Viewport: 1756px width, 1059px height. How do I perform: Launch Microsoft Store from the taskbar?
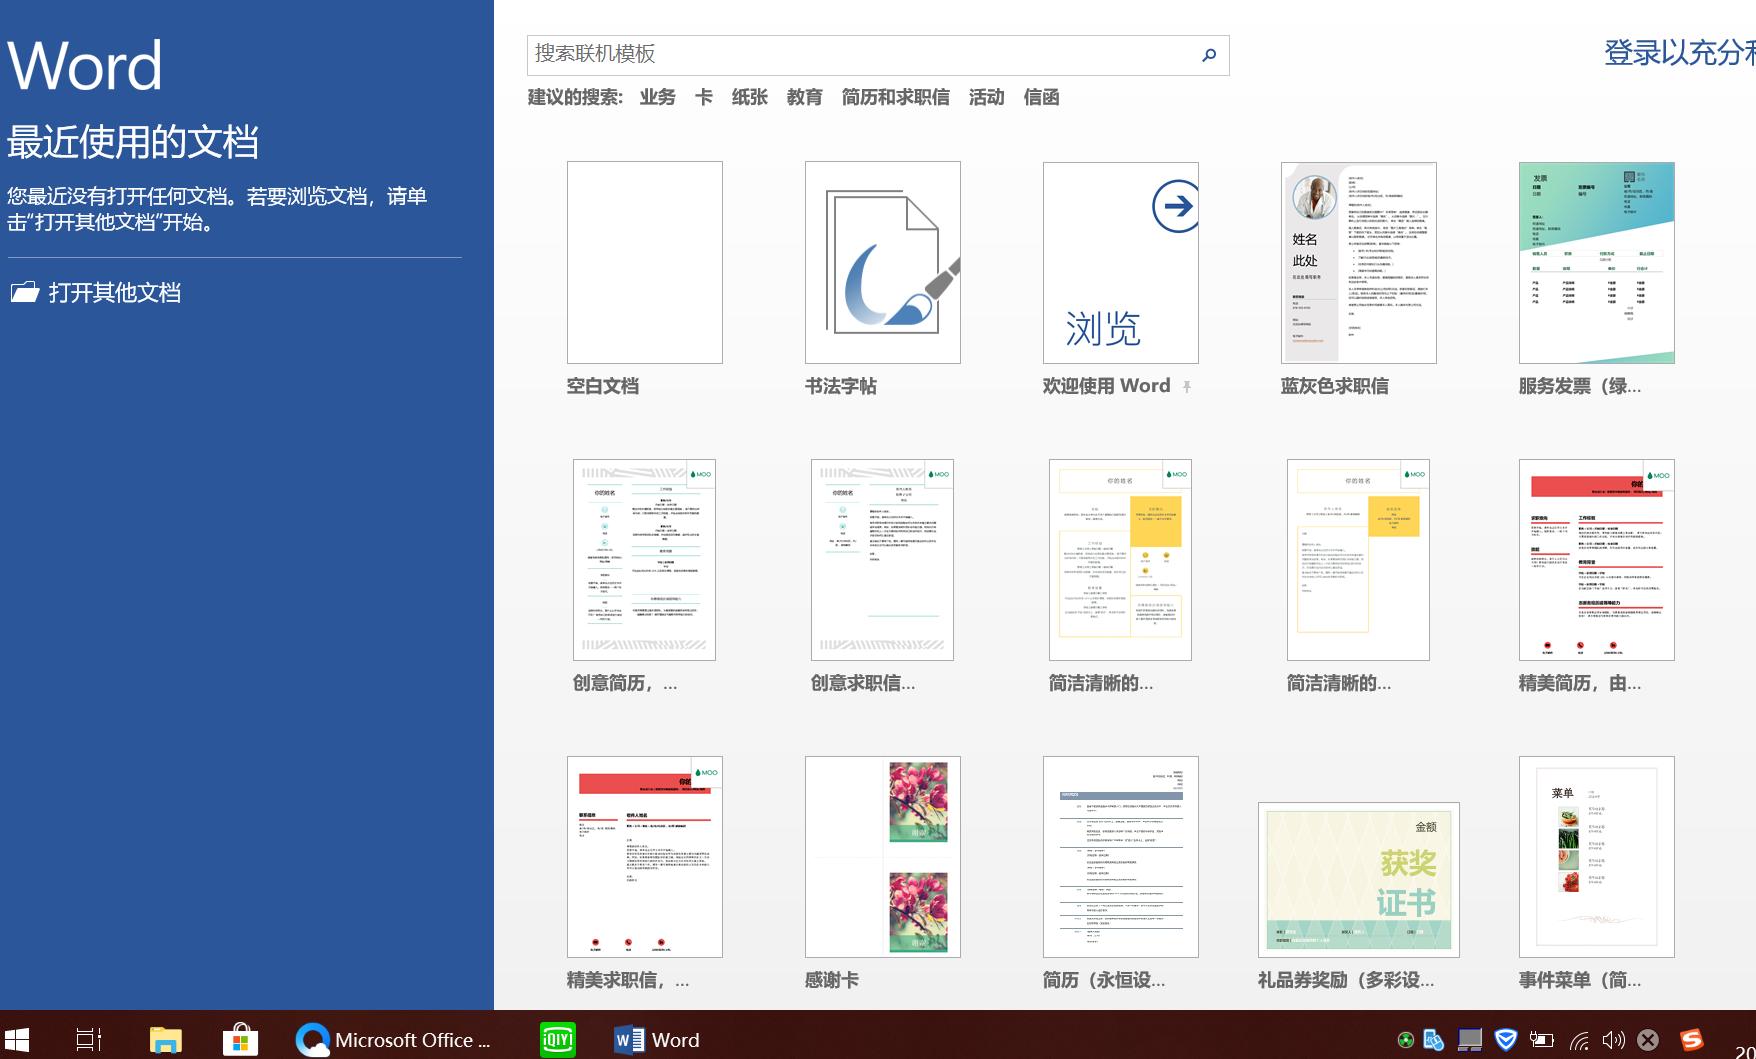(x=238, y=1039)
